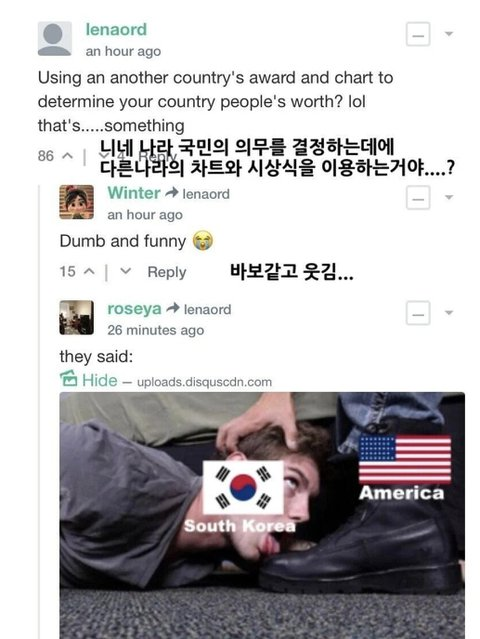Click lenaord's default gray avatar

[55, 39]
